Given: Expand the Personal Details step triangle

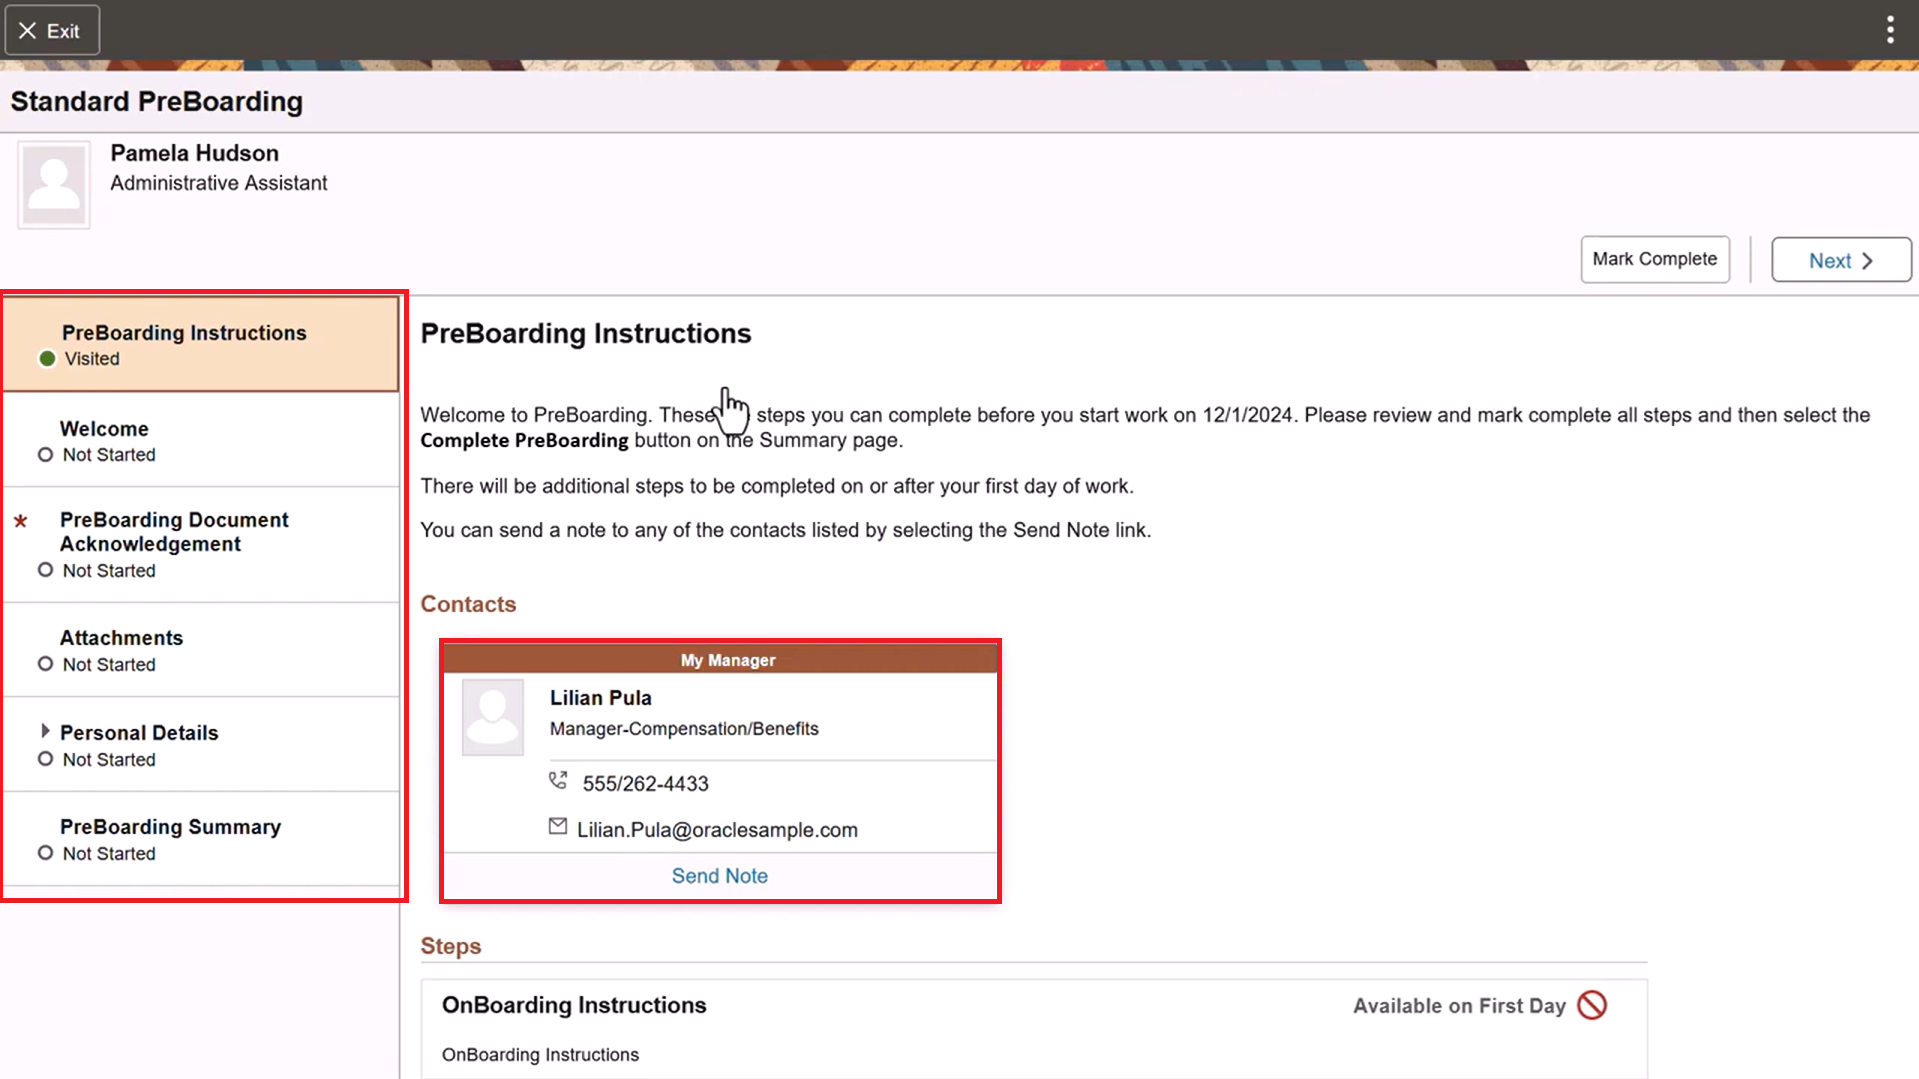Looking at the screenshot, I should tap(45, 732).
